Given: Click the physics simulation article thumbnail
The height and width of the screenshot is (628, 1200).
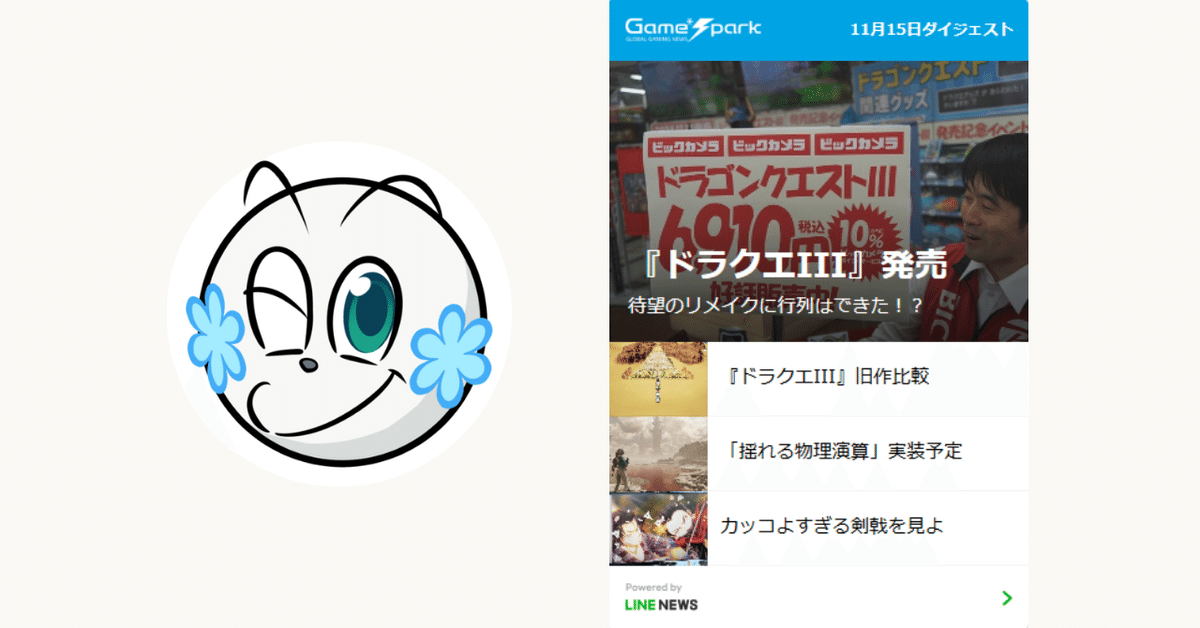Looking at the screenshot, I should click(x=658, y=453).
